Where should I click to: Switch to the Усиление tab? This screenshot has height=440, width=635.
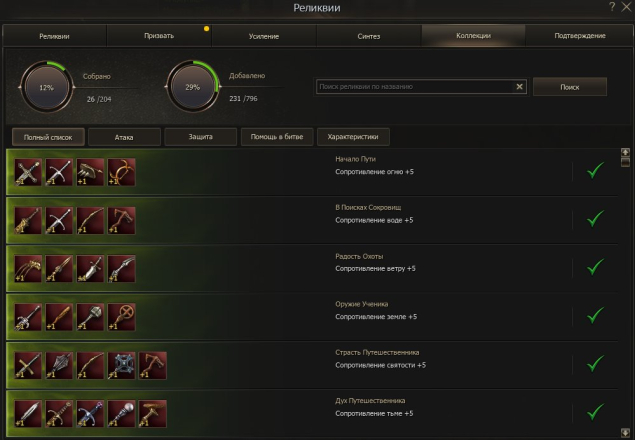[264, 36]
